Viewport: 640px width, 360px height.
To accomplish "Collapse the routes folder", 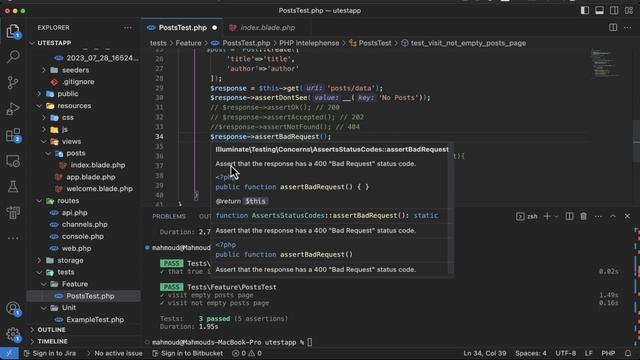I will [x=68, y=201].
